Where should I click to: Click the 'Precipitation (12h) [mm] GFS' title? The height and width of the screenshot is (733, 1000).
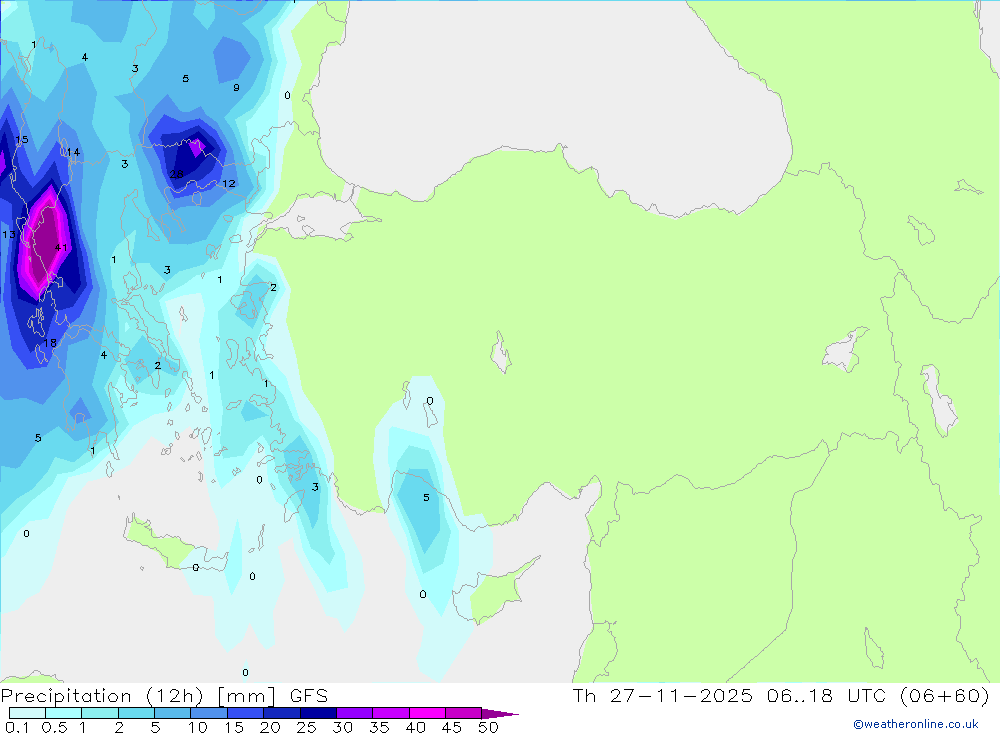[x=165, y=696]
